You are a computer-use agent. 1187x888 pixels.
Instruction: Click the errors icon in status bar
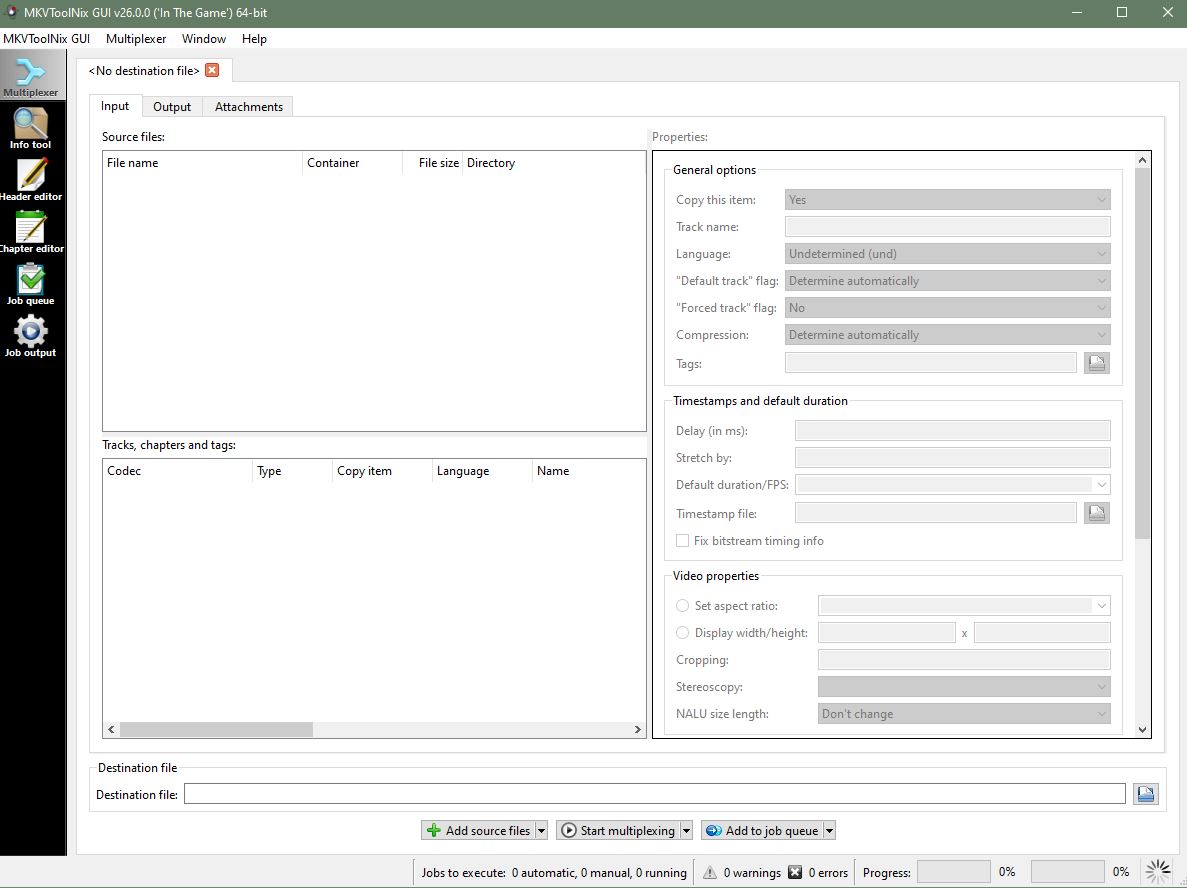point(795,872)
